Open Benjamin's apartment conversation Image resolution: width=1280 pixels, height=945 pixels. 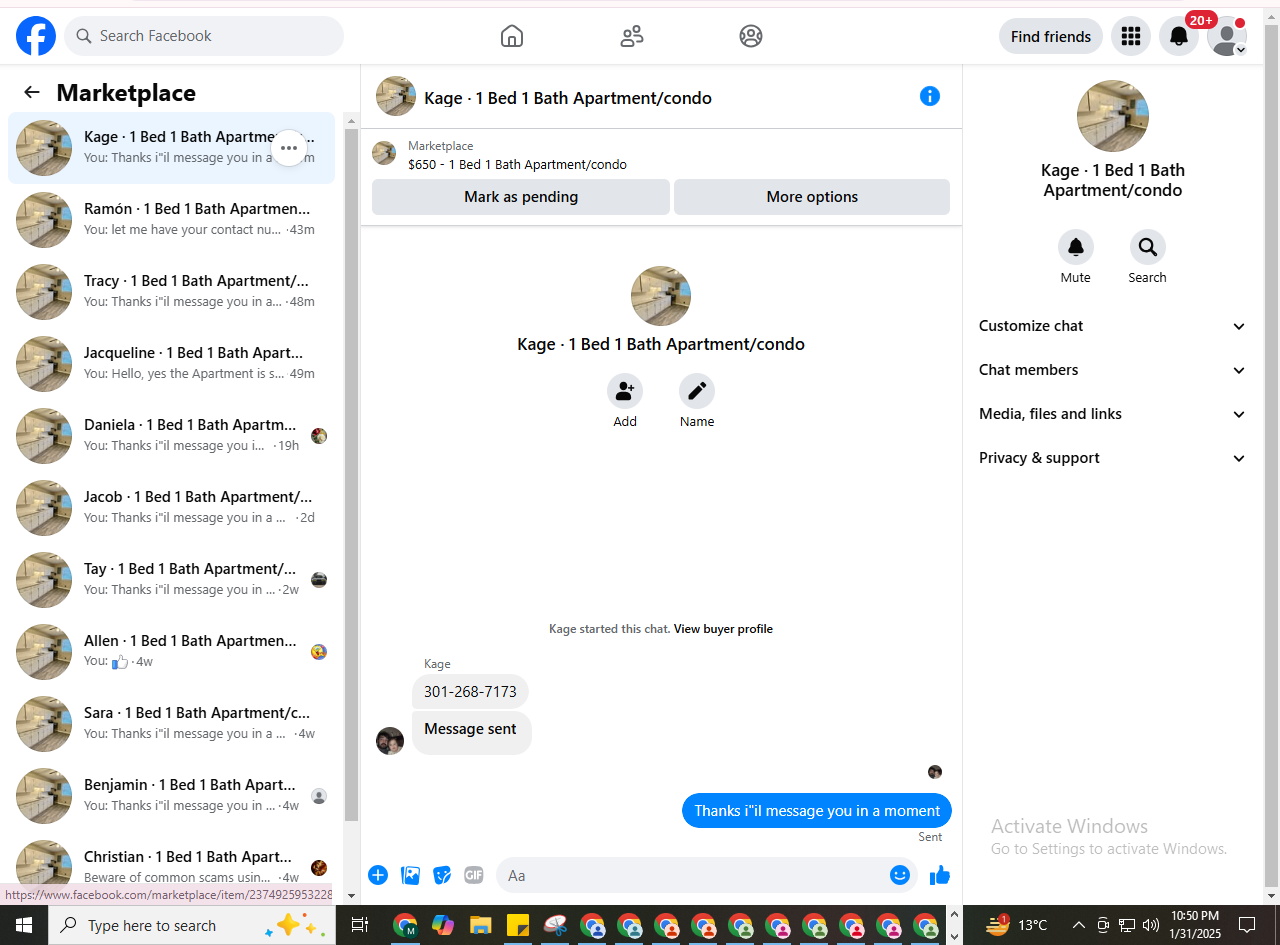(x=171, y=796)
